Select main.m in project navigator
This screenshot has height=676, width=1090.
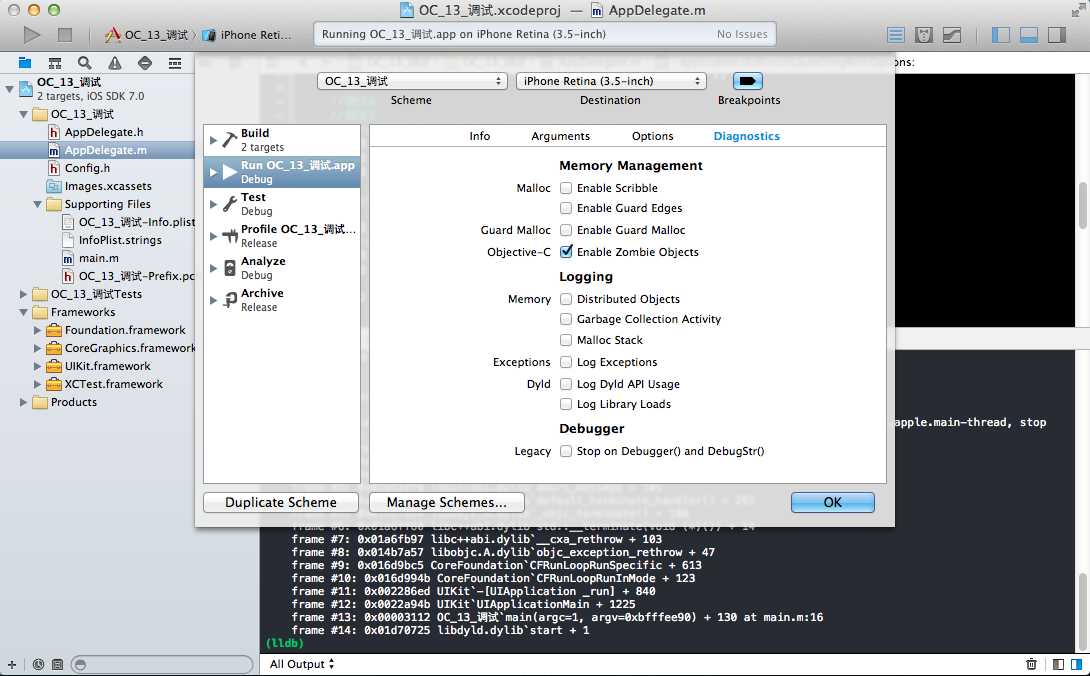[x=97, y=258]
